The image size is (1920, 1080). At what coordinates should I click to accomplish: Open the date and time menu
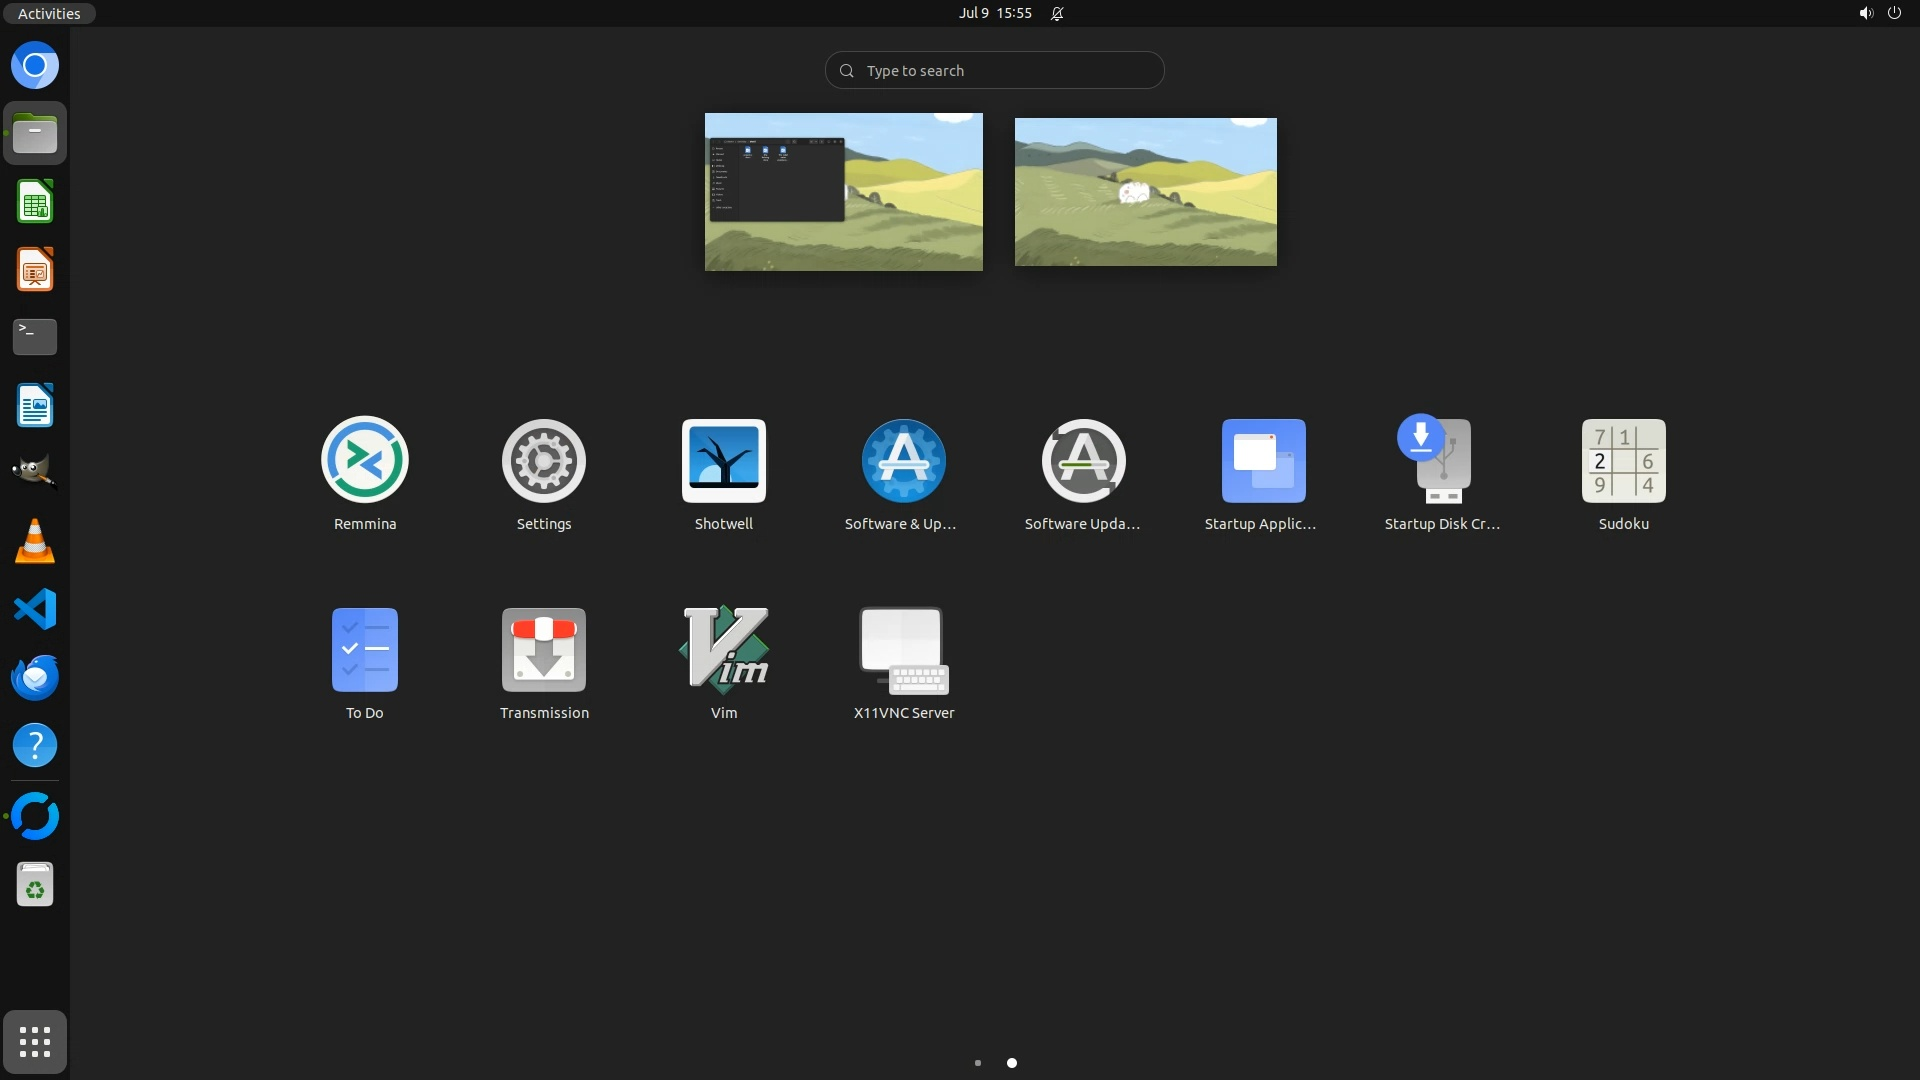click(x=994, y=13)
